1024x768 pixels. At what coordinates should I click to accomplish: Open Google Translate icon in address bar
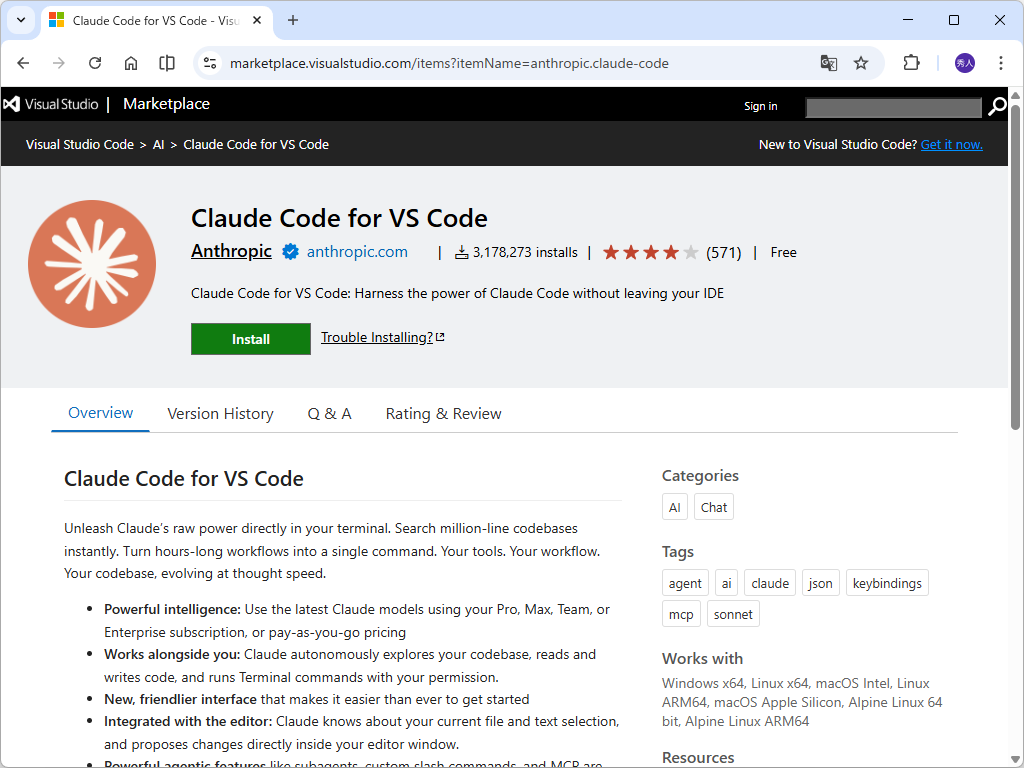click(829, 62)
